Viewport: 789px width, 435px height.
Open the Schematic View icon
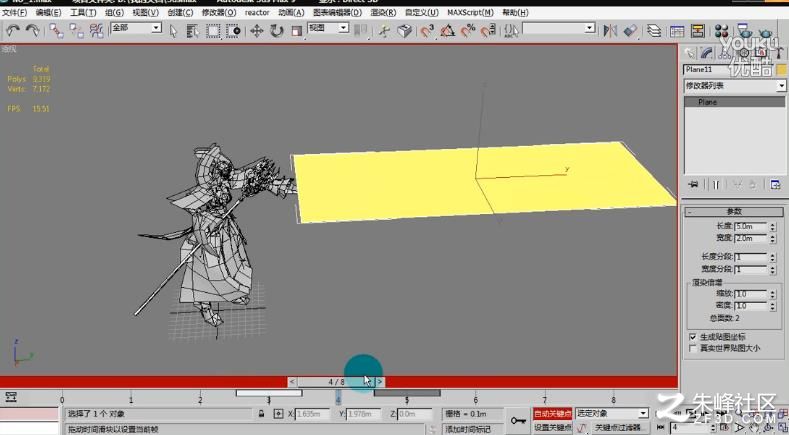[x=697, y=31]
